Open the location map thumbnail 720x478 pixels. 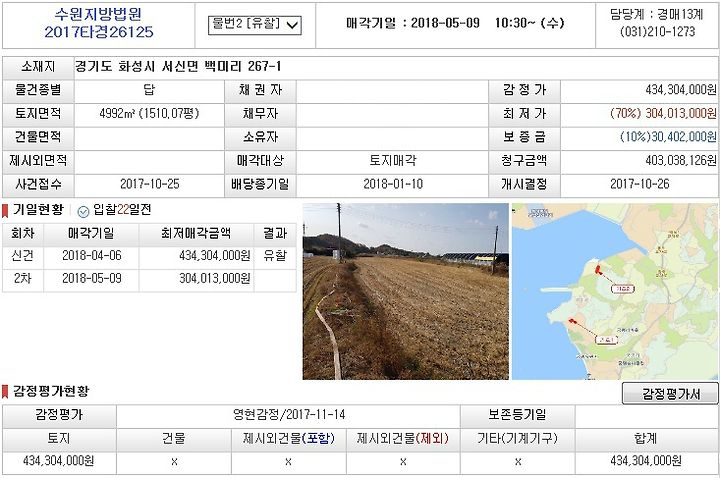pyautogui.click(x=614, y=292)
